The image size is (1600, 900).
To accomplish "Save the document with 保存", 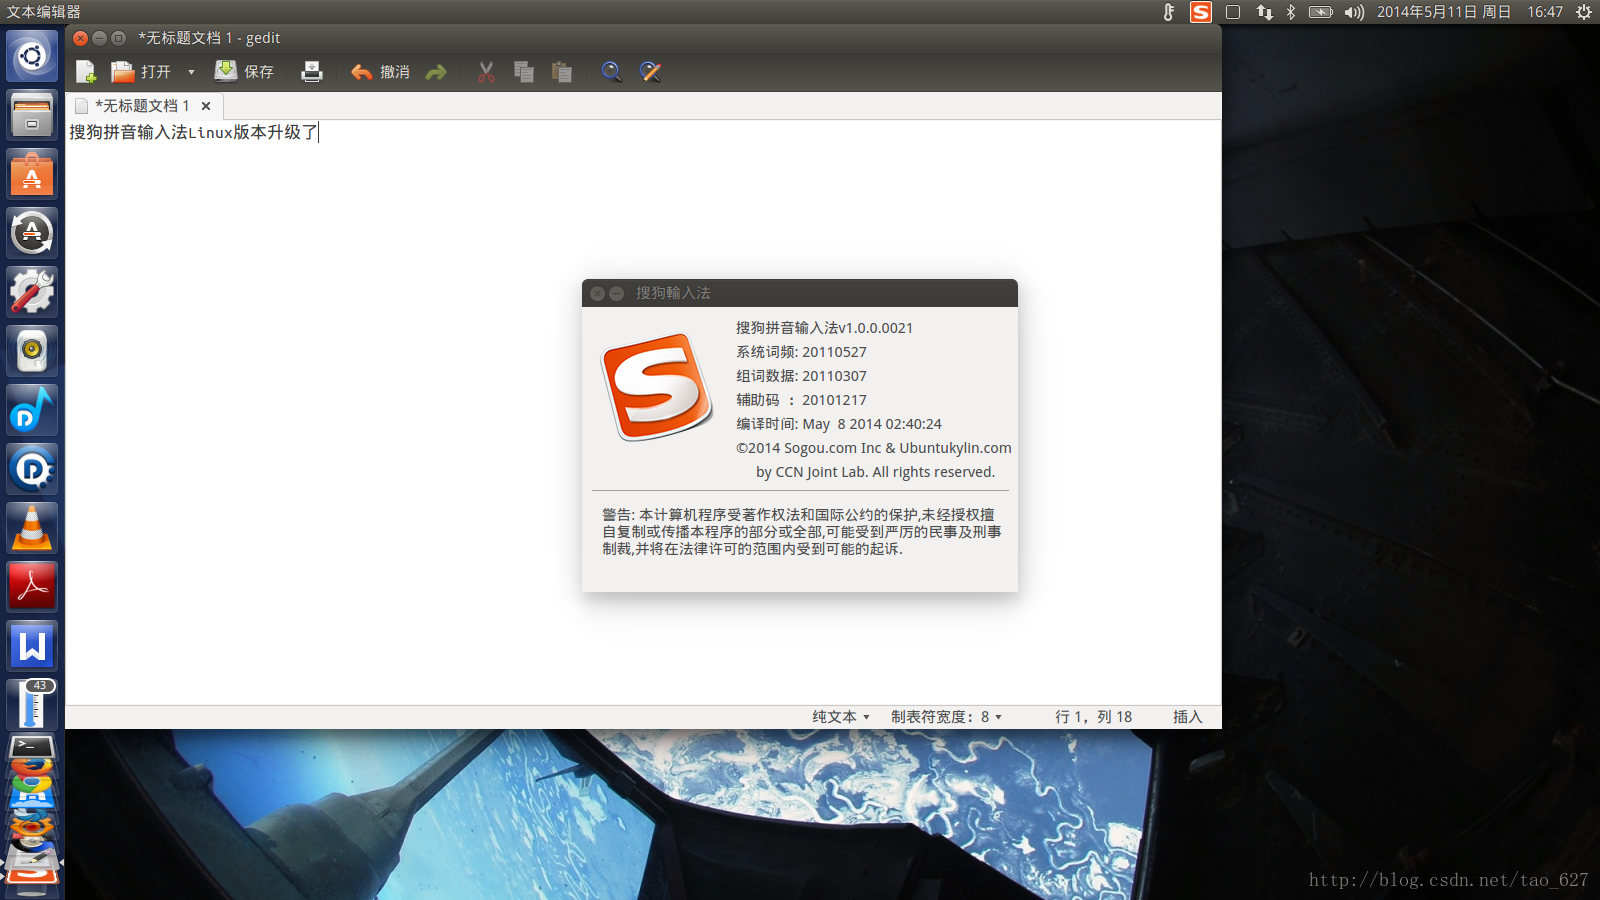I will pyautogui.click(x=245, y=72).
